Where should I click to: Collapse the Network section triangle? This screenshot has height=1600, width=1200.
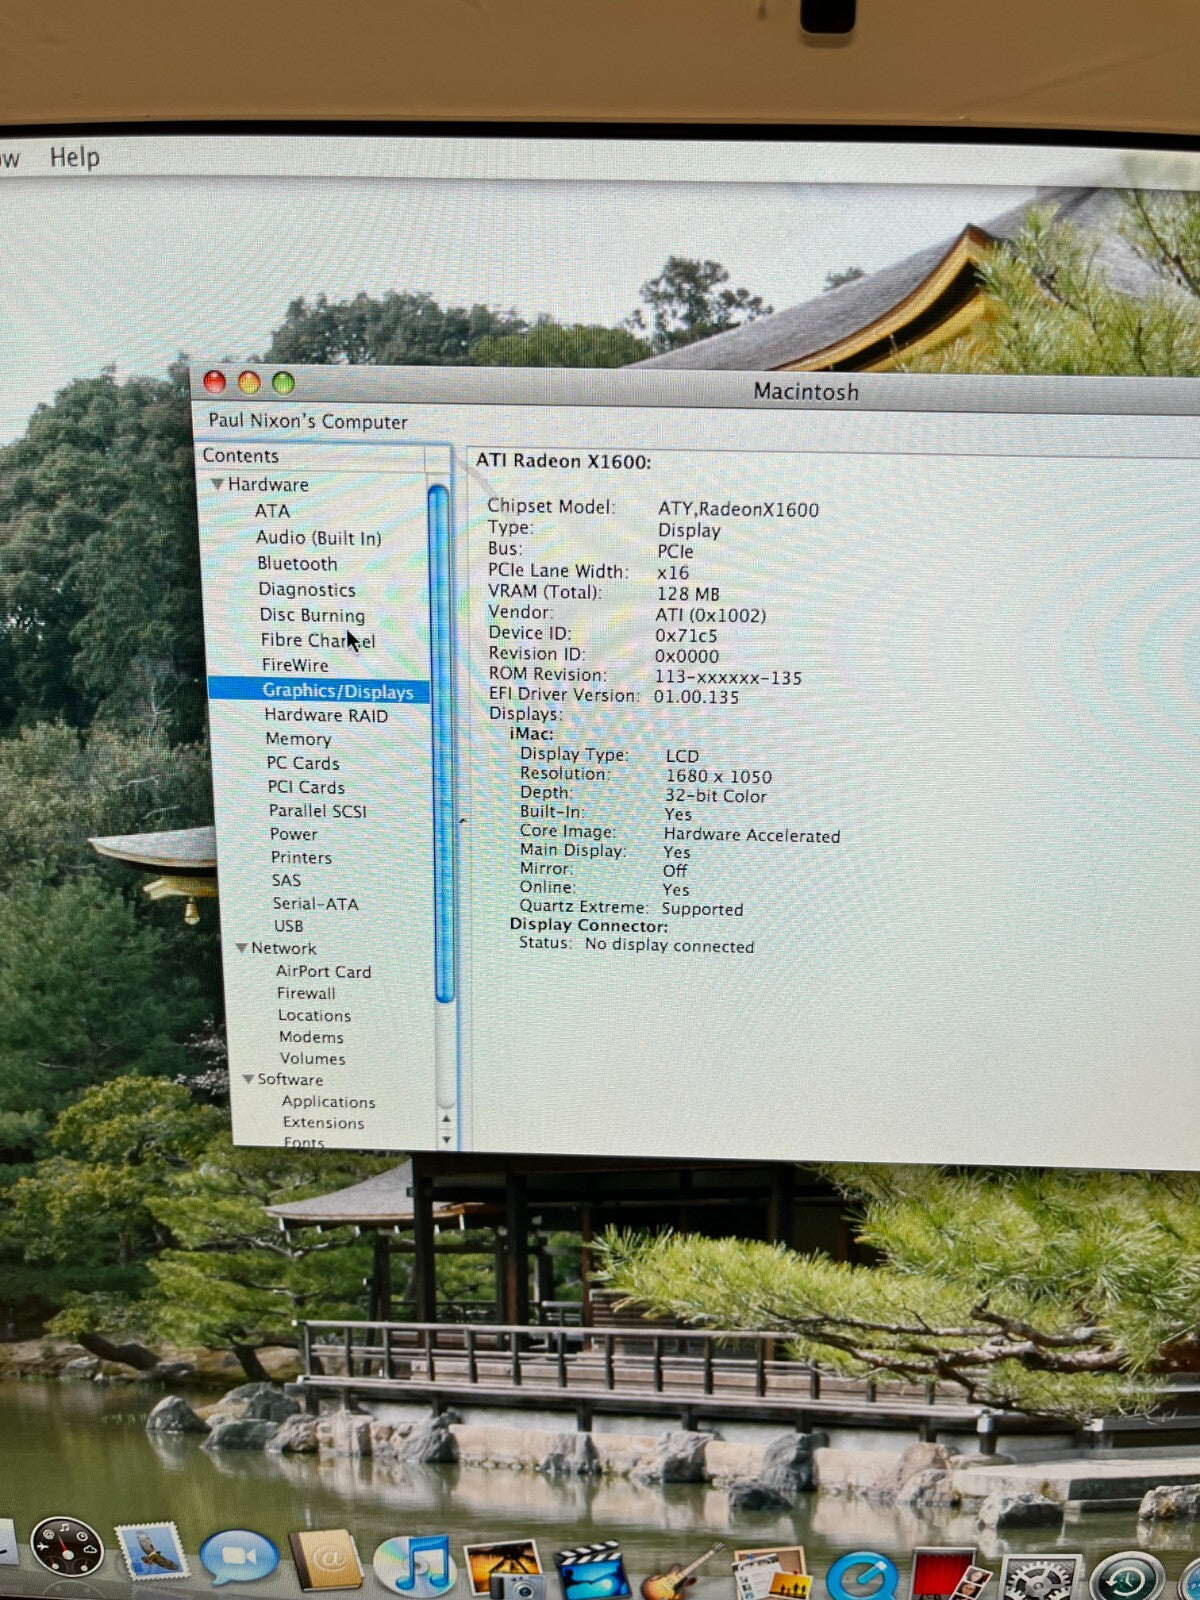[x=241, y=948]
